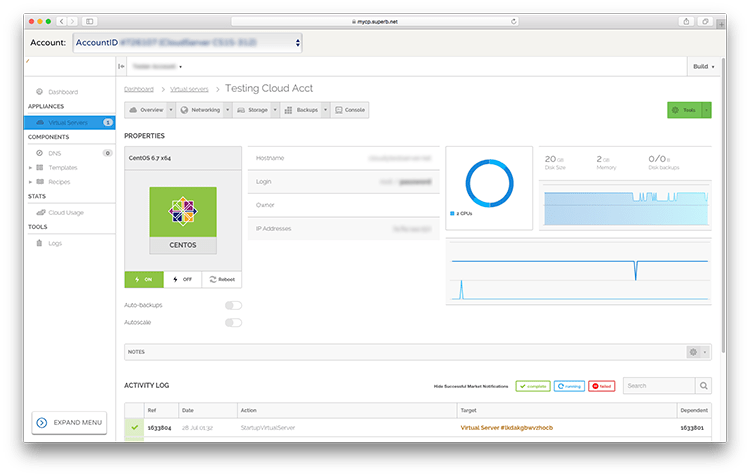Click the Virtual Servers count badge

point(108,122)
